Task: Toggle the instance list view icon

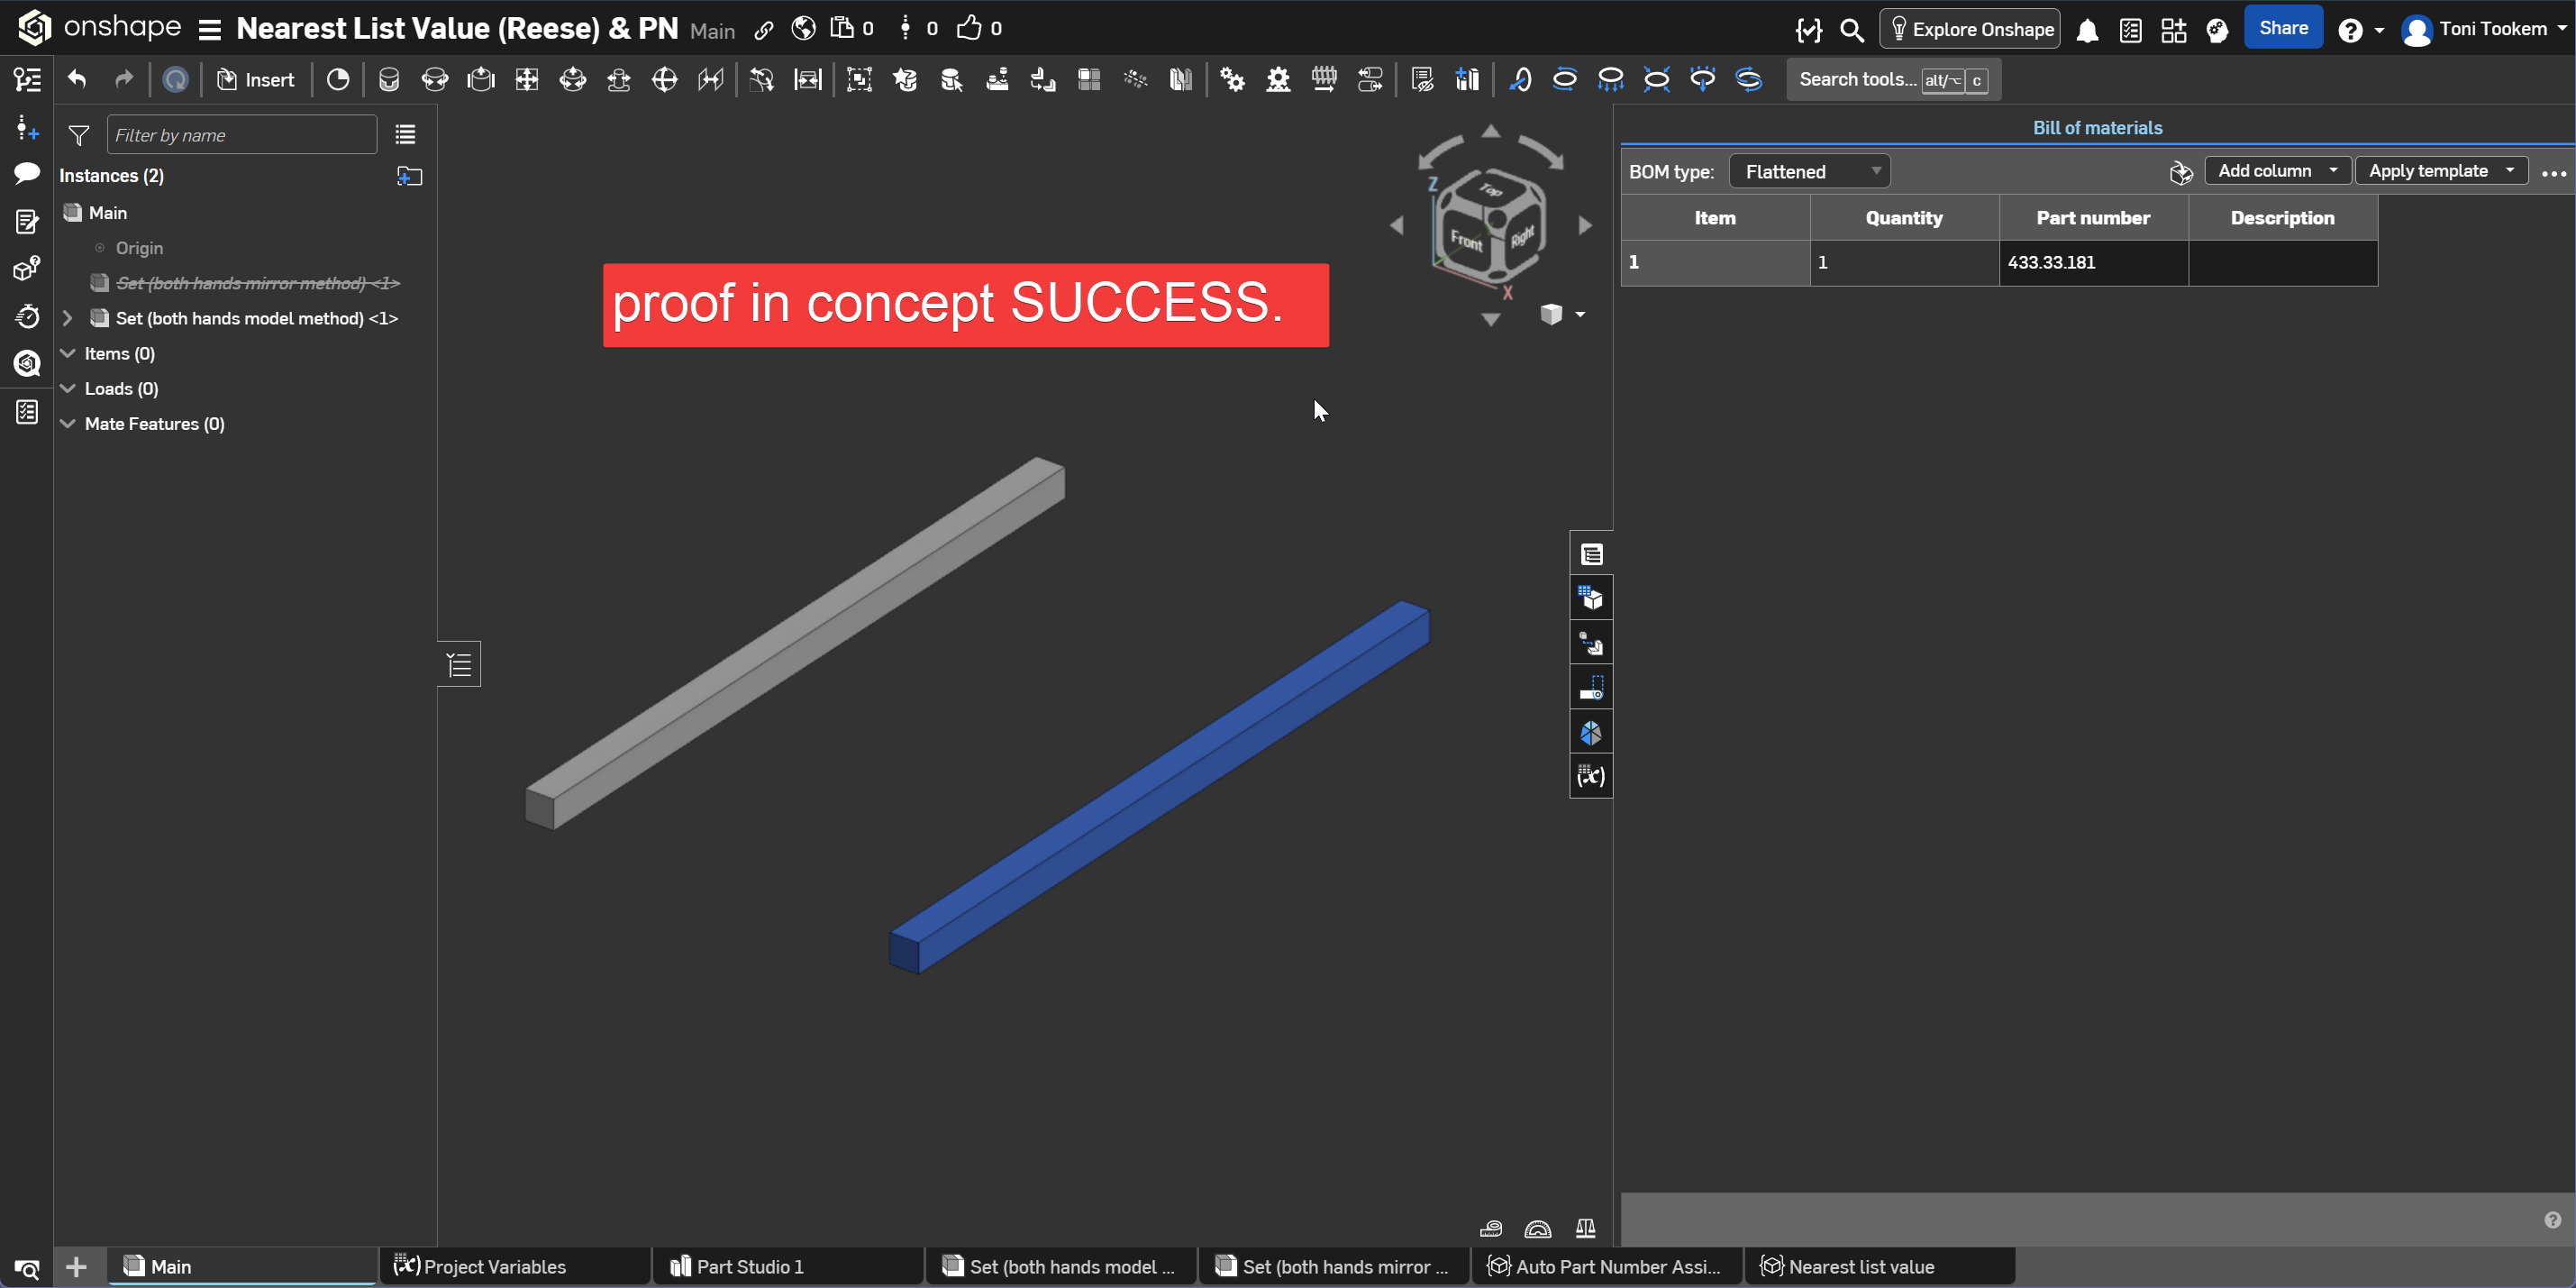Action: (405, 135)
